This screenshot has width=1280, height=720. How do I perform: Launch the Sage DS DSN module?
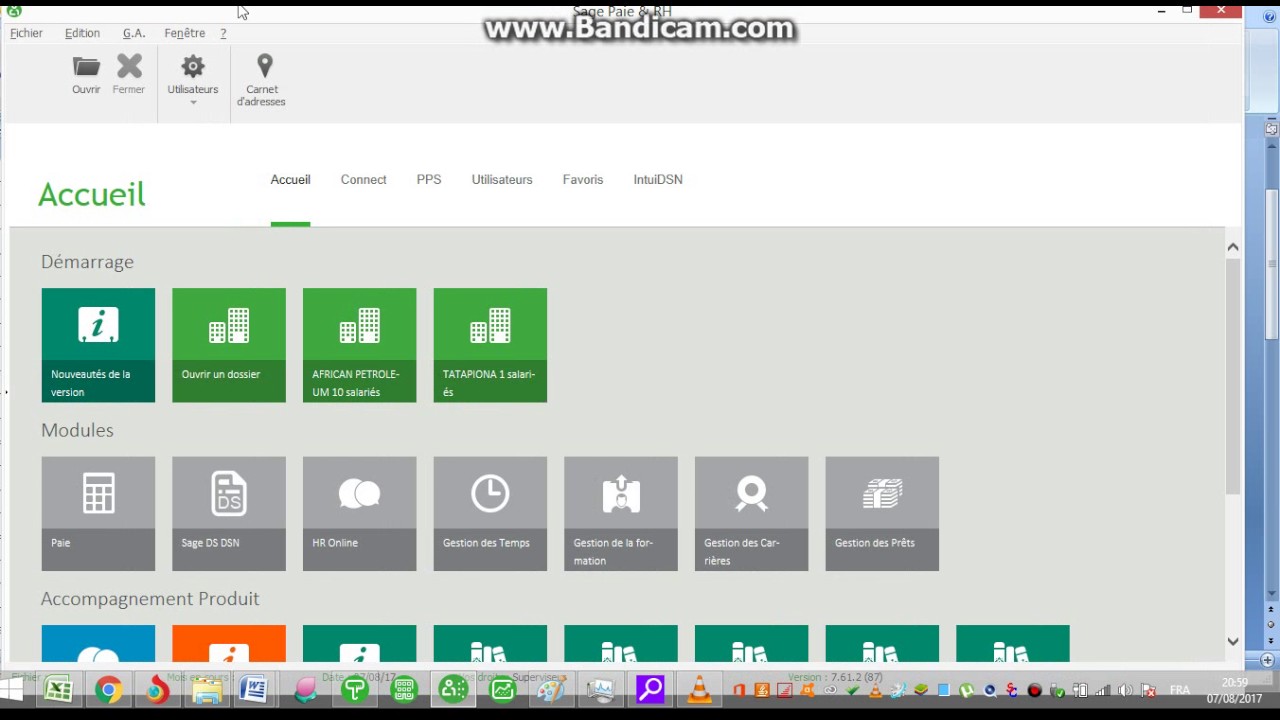[229, 514]
